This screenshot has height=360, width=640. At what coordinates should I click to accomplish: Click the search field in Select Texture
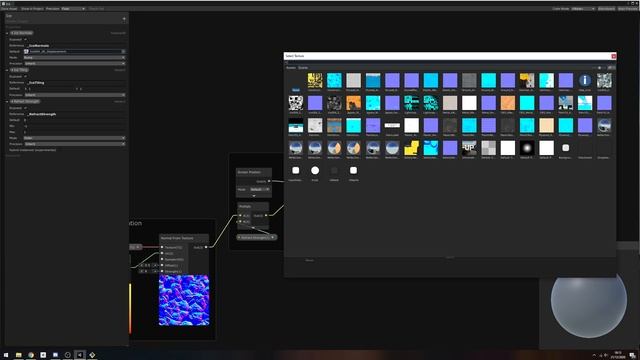click(449, 62)
